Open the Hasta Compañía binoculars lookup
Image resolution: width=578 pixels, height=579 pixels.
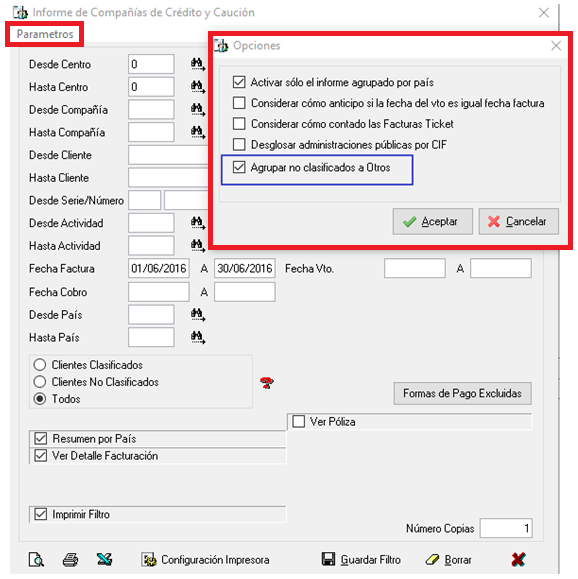coord(198,132)
